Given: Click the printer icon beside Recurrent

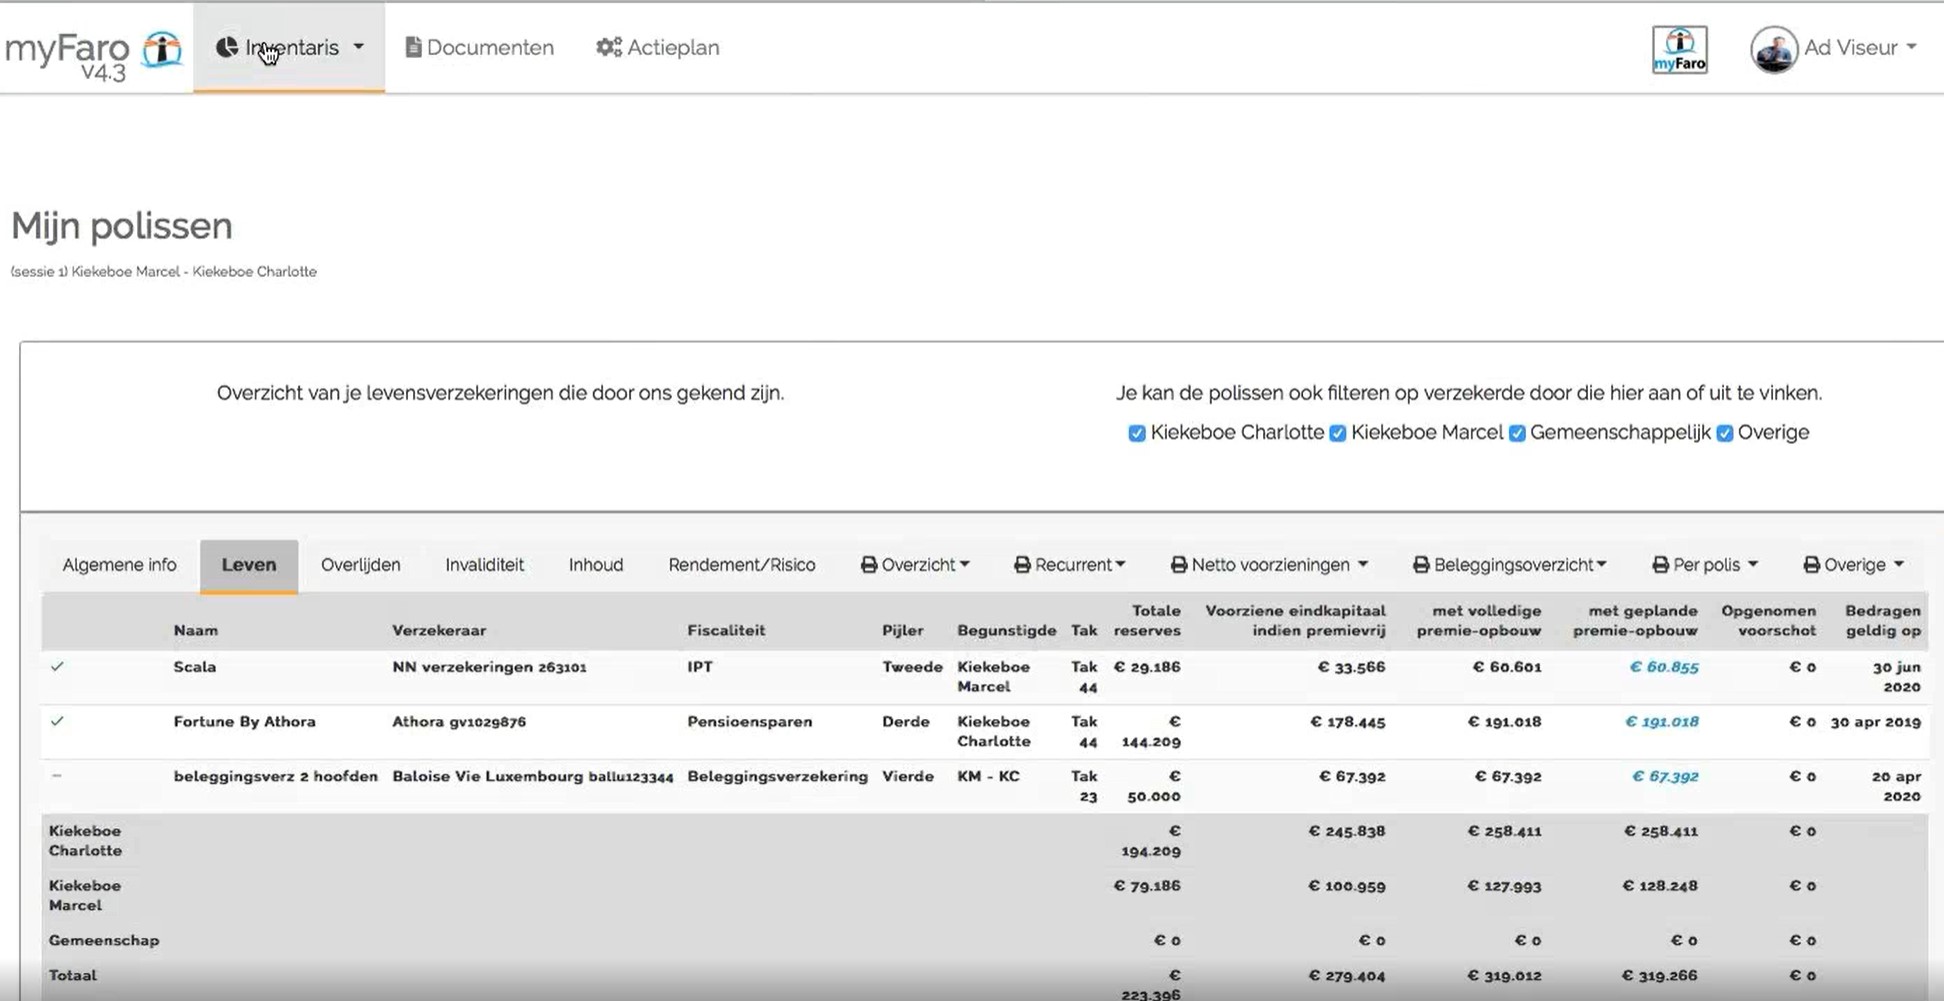Looking at the screenshot, I should click(x=1022, y=565).
